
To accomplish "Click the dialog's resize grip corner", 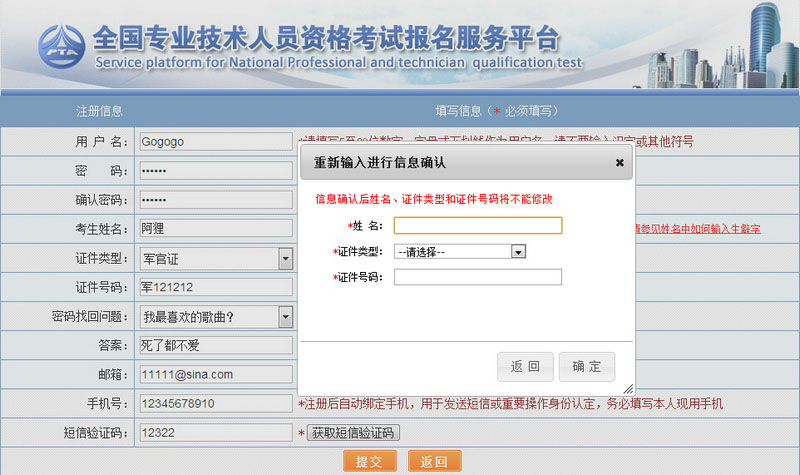I will [x=628, y=388].
